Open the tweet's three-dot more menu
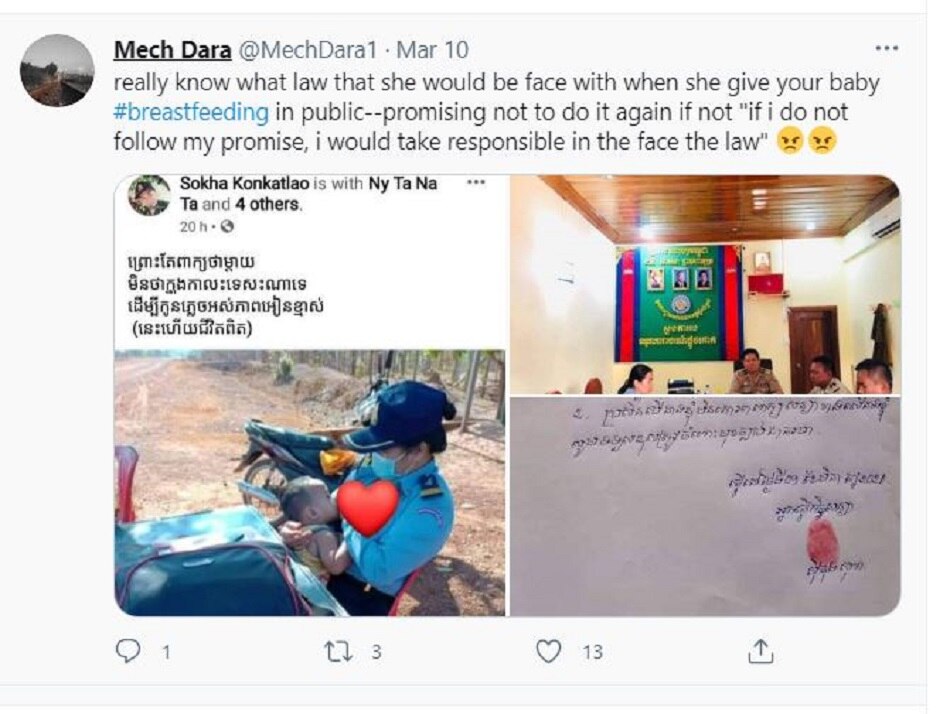Viewport: 950px width, 714px height. 886,49
